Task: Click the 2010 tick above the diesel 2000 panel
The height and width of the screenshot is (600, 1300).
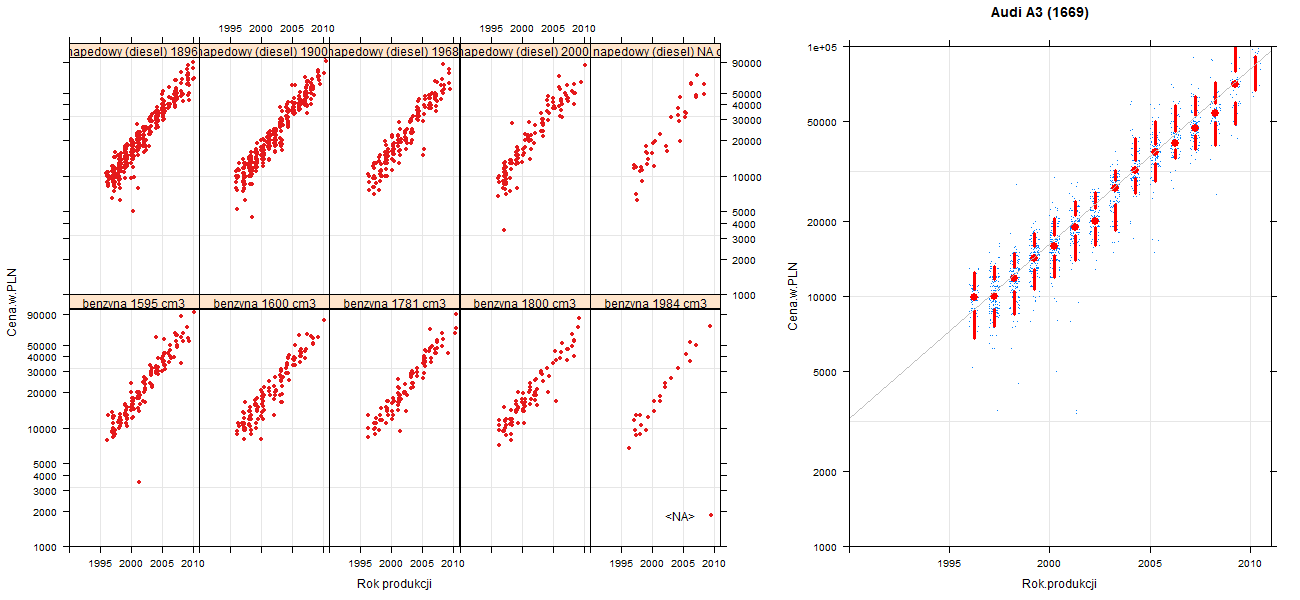Action: [584, 29]
